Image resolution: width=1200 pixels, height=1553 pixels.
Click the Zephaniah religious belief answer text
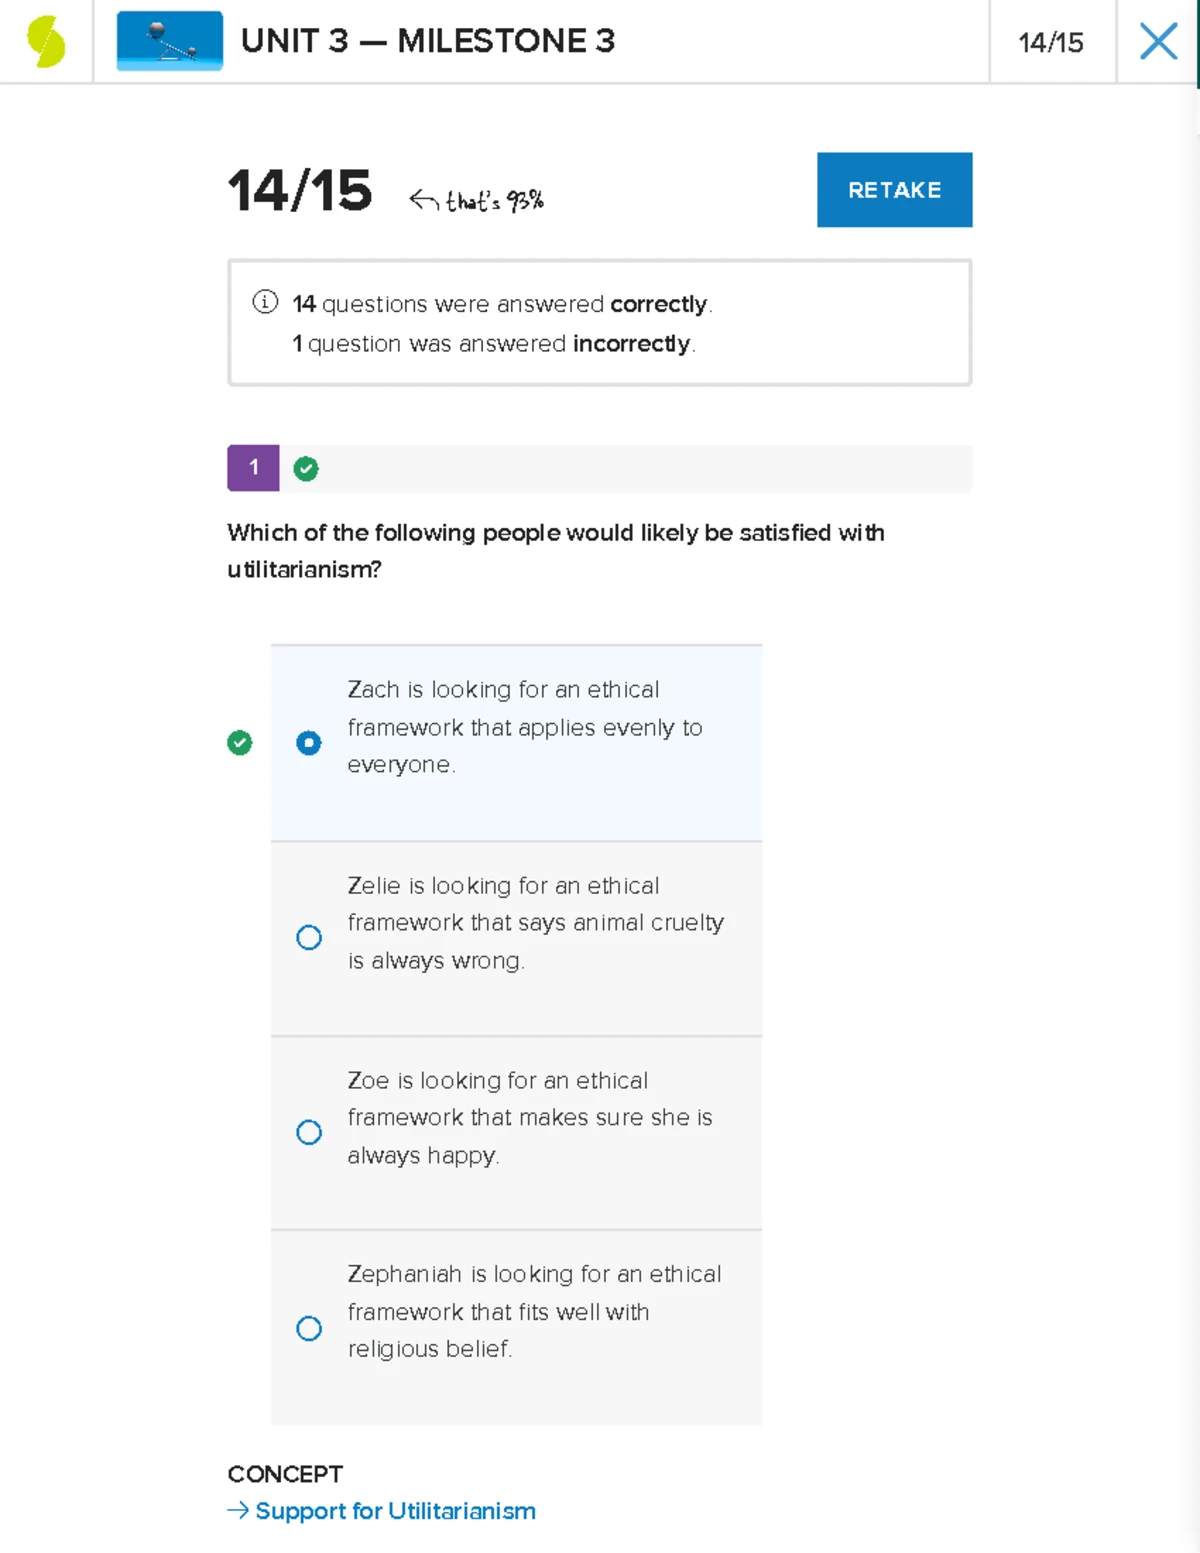[534, 1311]
